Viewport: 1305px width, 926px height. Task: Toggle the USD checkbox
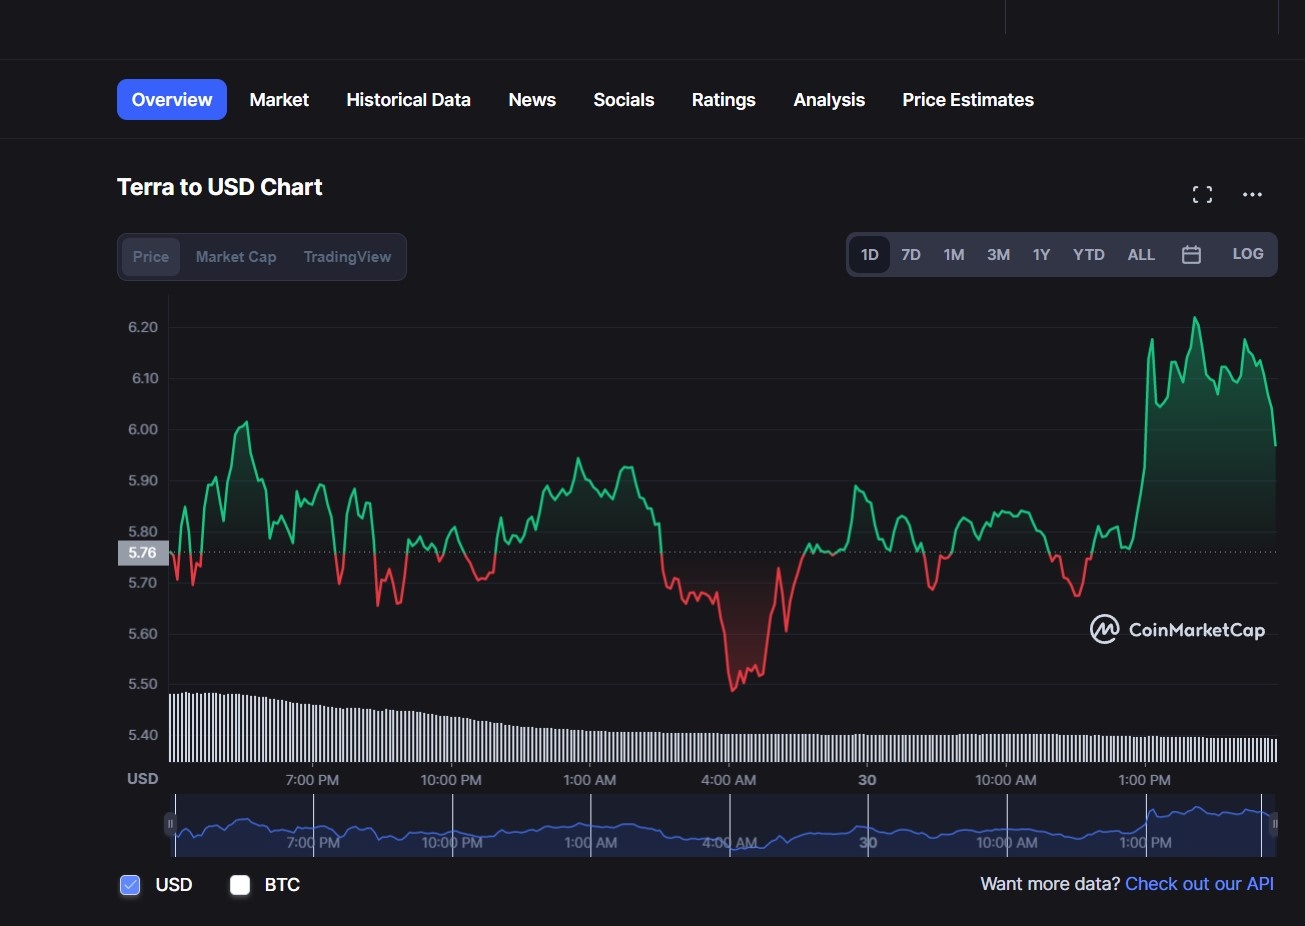point(130,885)
